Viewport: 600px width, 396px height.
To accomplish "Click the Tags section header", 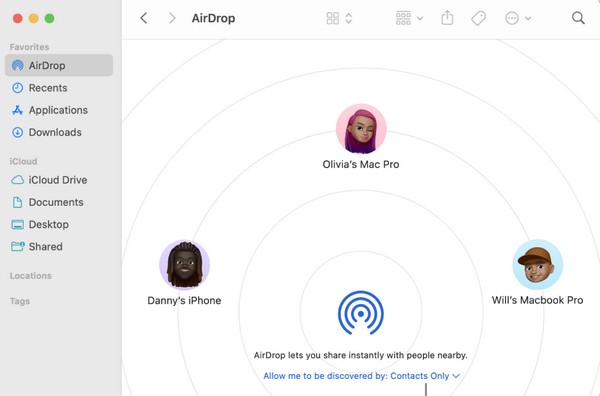I will pyautogui.click(x=20, y=301).
